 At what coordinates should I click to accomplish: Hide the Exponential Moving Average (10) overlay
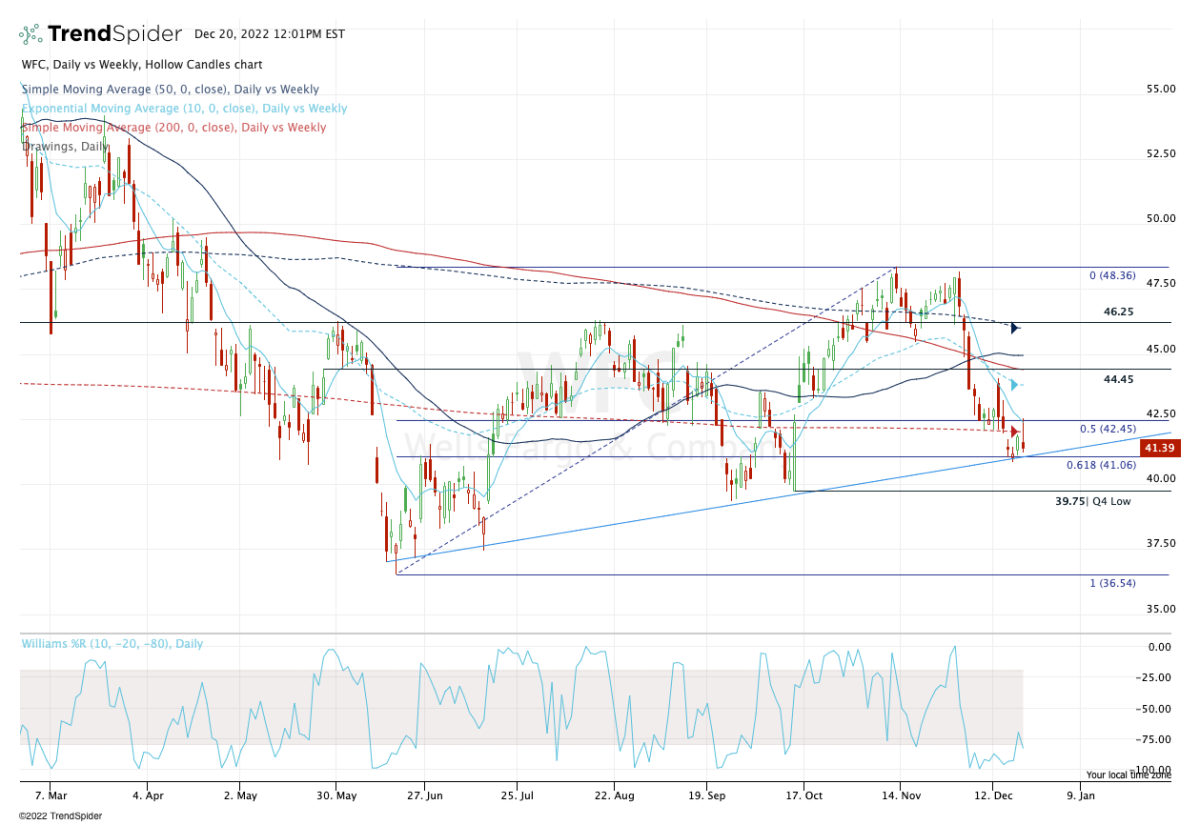tap(183, 108)
